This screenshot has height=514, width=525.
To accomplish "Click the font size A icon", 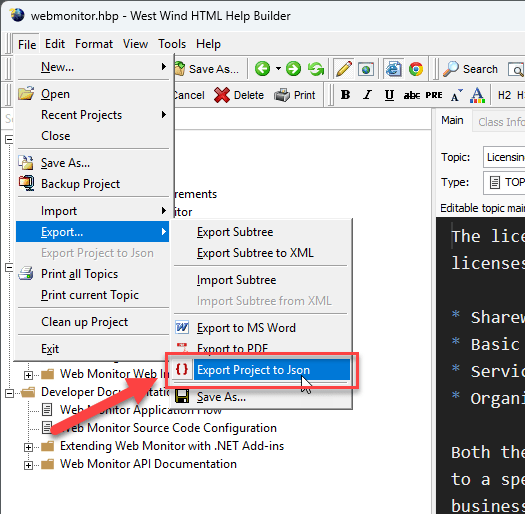I will pos(457,95).
